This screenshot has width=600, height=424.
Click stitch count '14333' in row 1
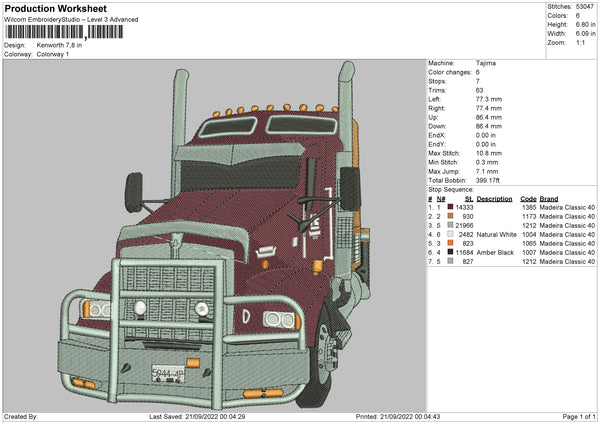tap(465, 207)
